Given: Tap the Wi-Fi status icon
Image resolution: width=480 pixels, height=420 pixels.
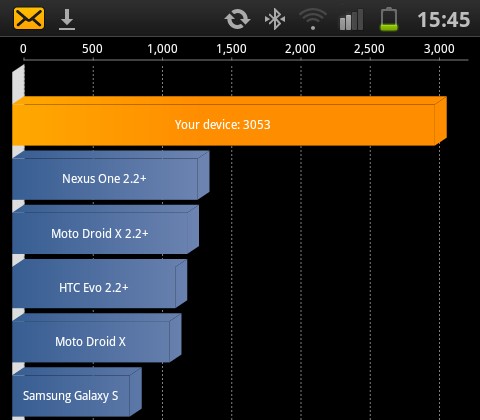Looking at the screenshot, I should click(313, 19).
